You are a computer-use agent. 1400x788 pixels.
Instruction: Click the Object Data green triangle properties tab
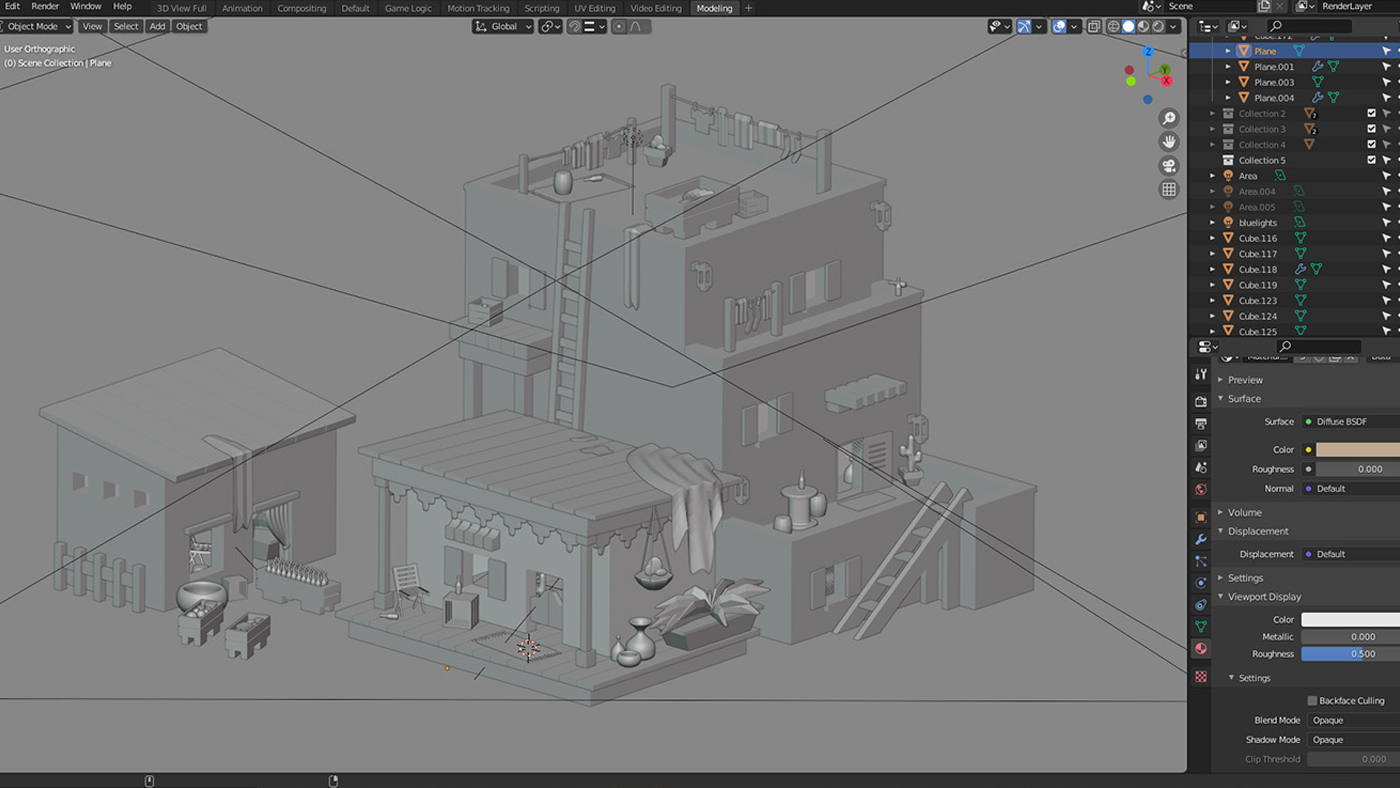coord(1200,627)
